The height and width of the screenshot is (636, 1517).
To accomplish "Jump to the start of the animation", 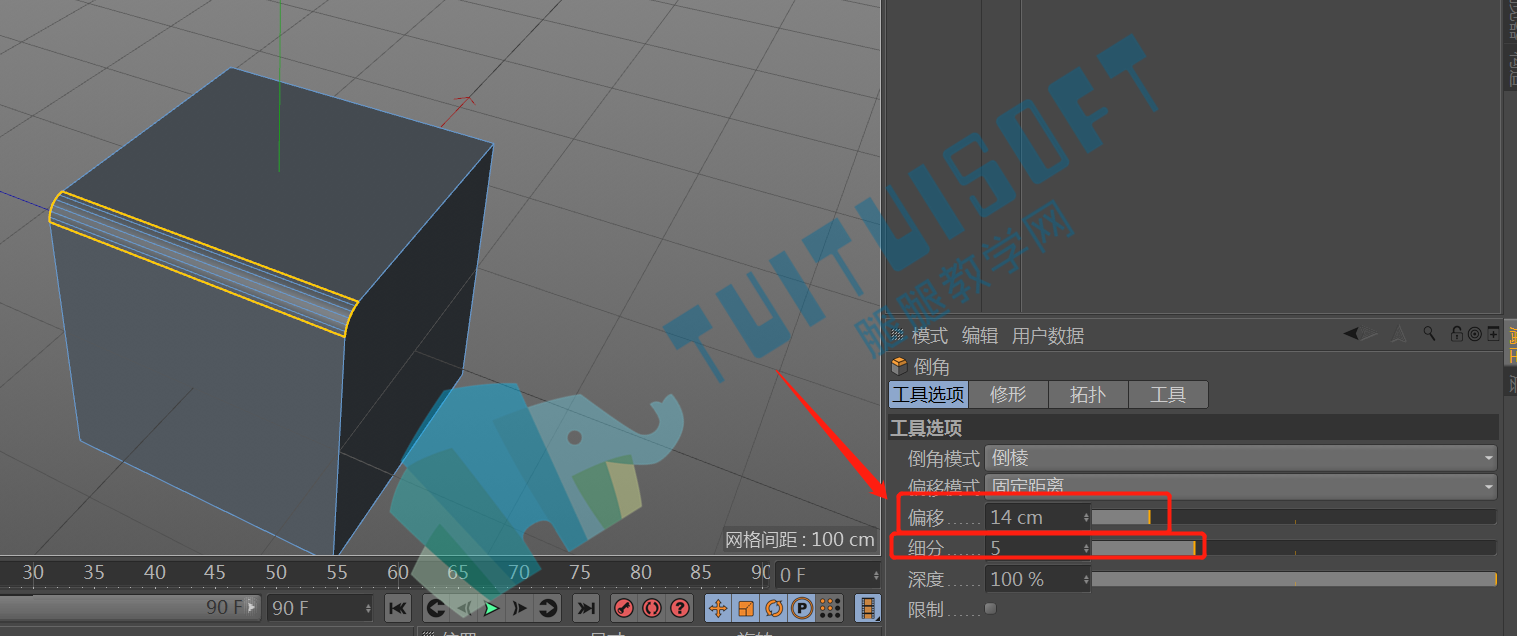I will pyautogui.click(x=397, y=607).
